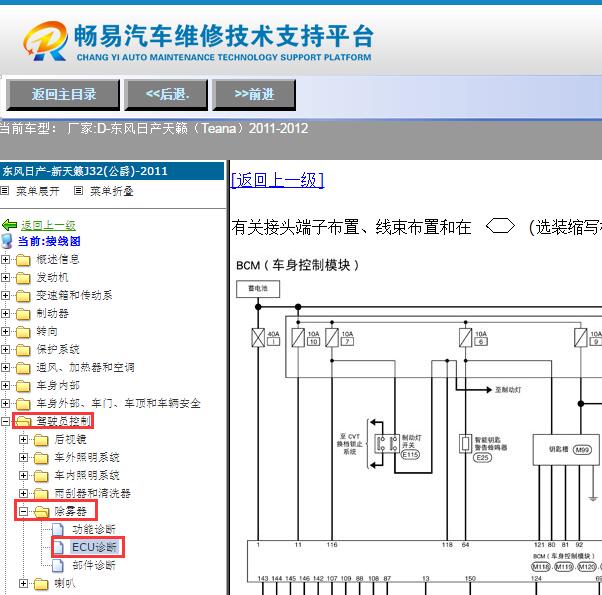Click the 返回主目录 button

click(63, 94)
